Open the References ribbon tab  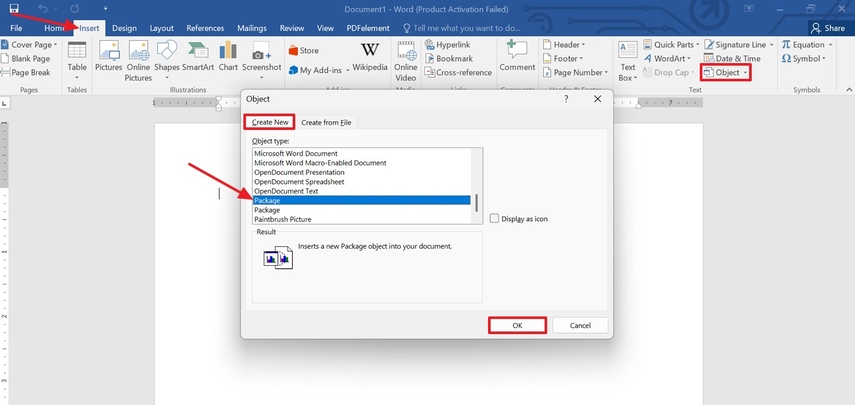click(205, 28)
